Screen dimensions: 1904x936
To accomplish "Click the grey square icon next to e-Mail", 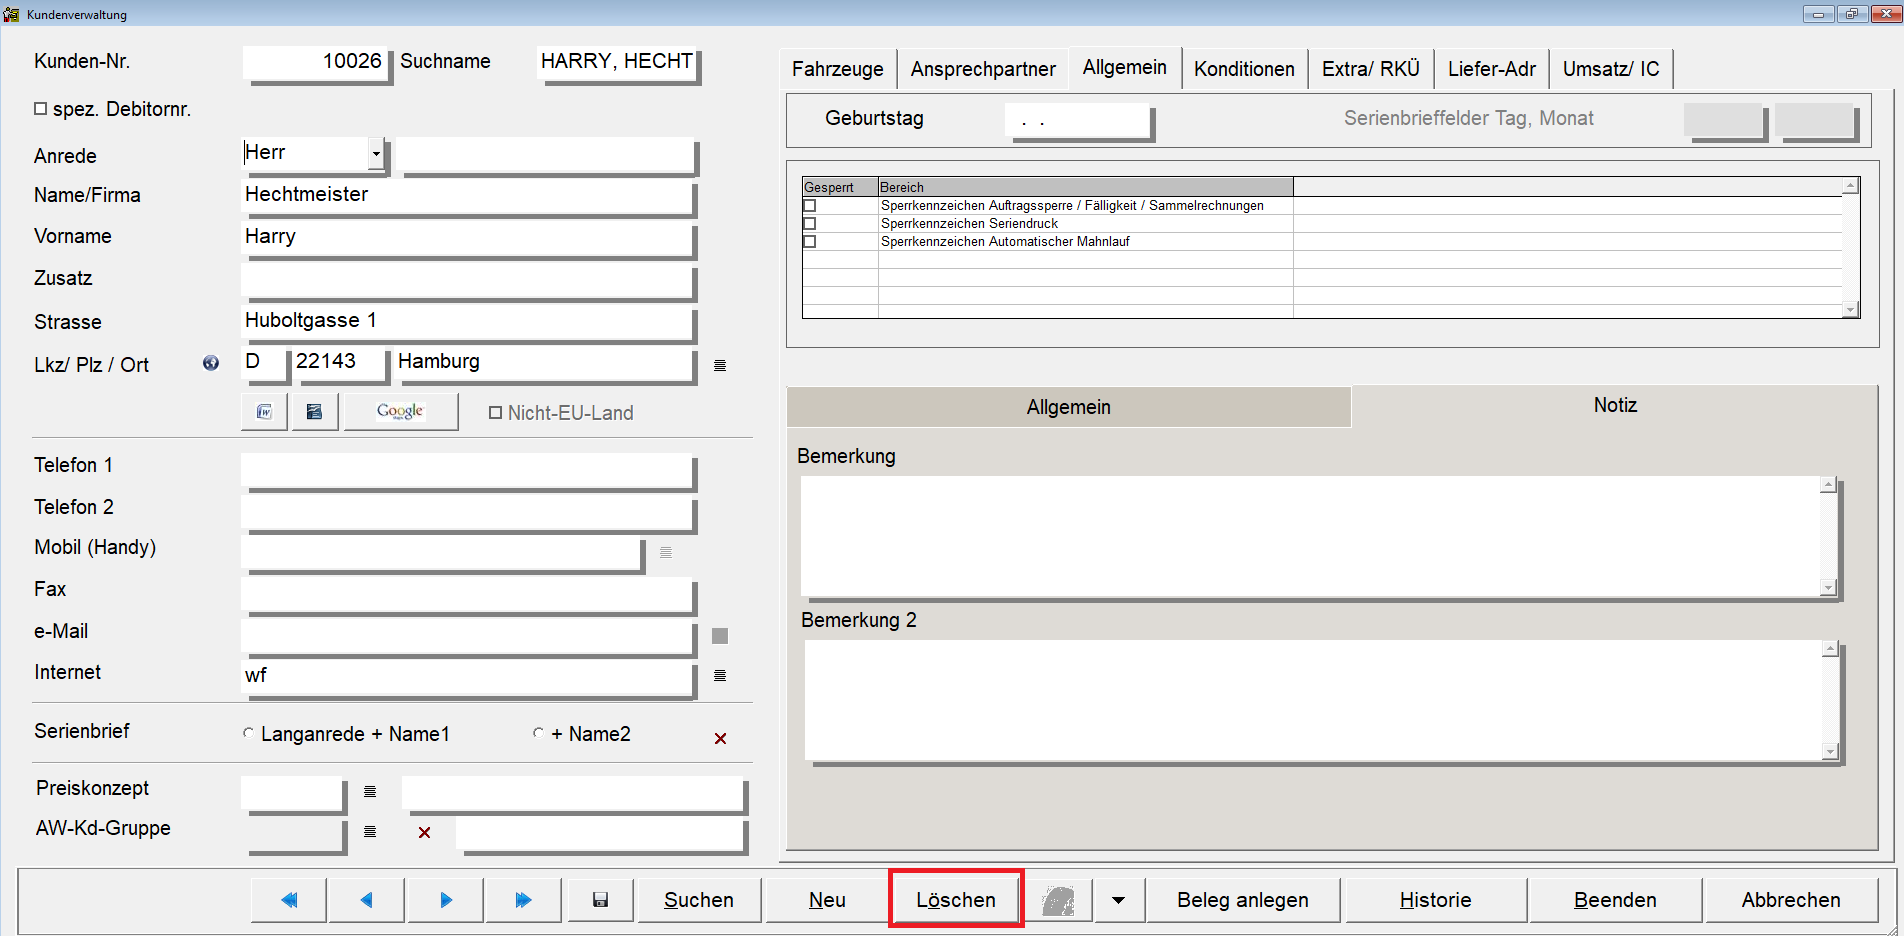I will pos(720,636).
